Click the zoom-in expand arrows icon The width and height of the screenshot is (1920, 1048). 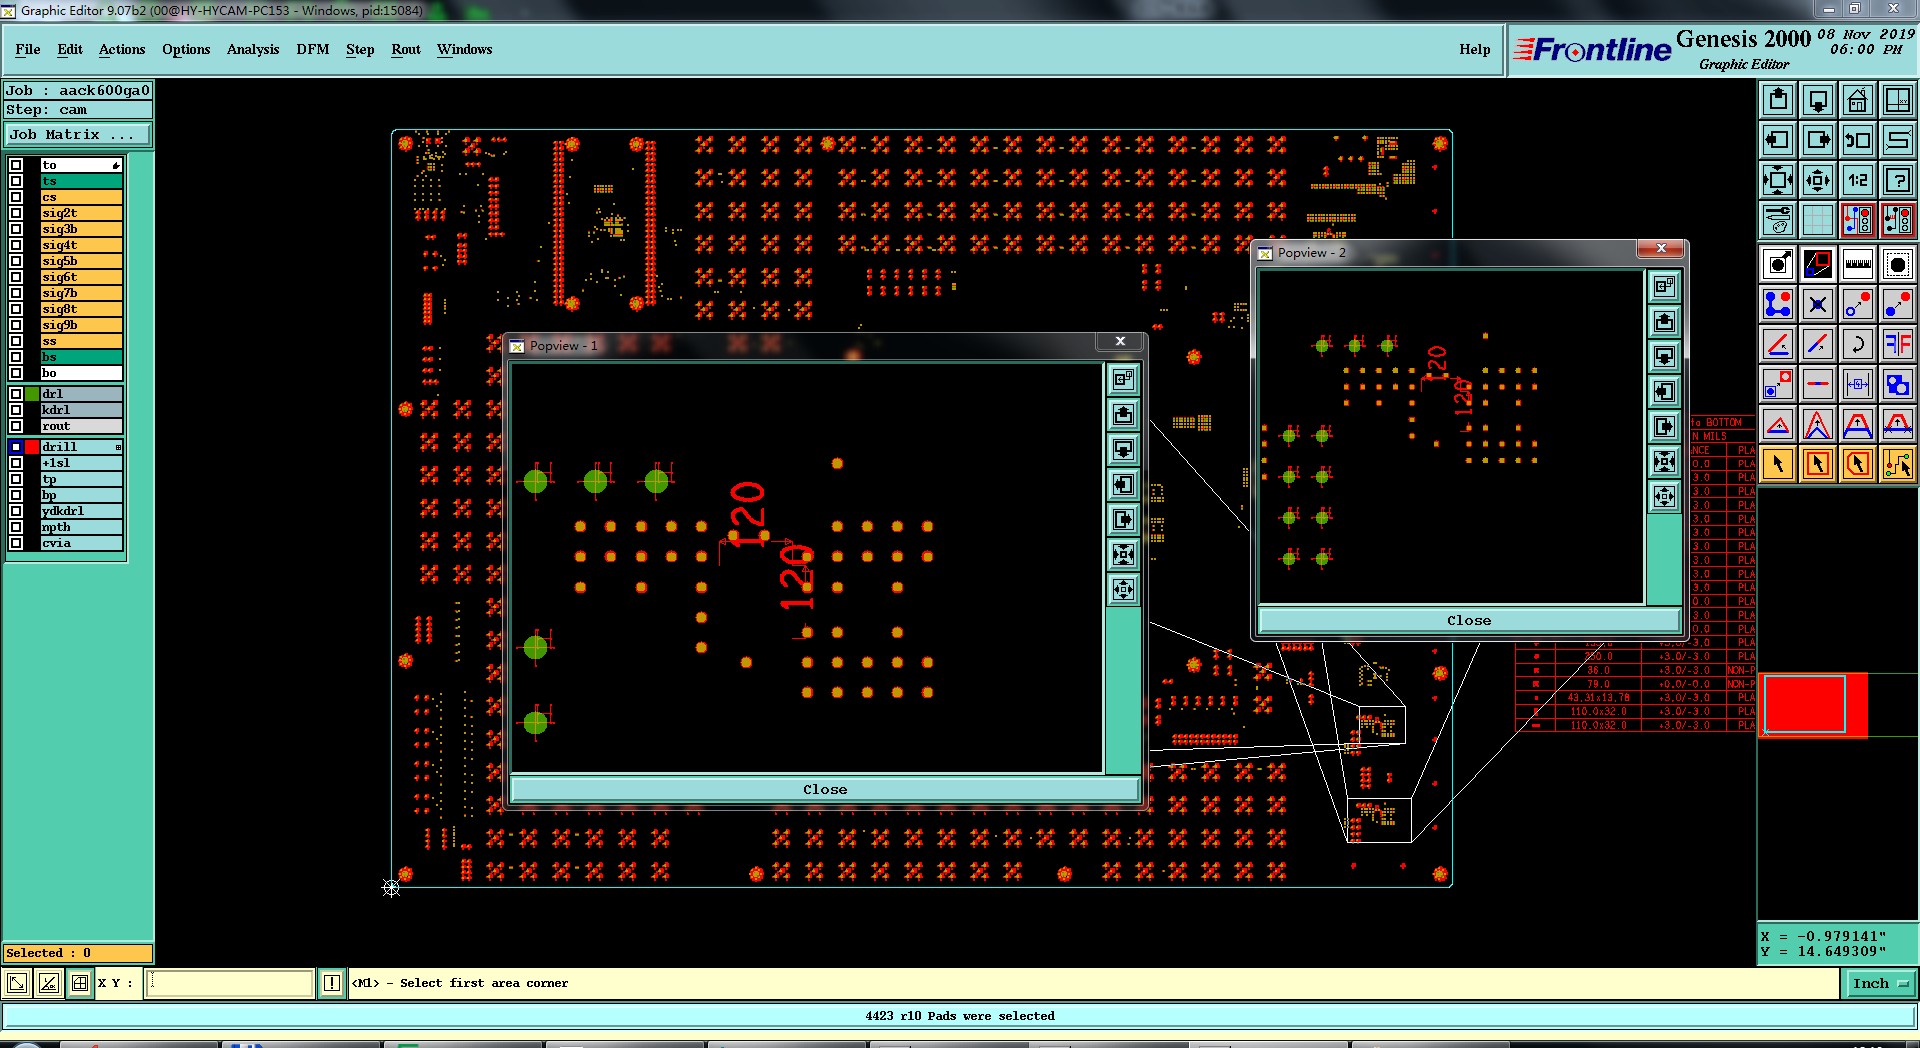point(1778,180)
